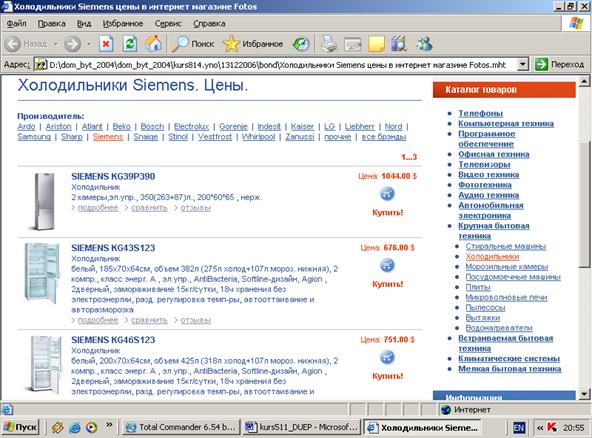Image resolution: width=592 pixels, height=438 pixels.
Task: Click the Stop toolbar icon with the red X
Action: 106,44
